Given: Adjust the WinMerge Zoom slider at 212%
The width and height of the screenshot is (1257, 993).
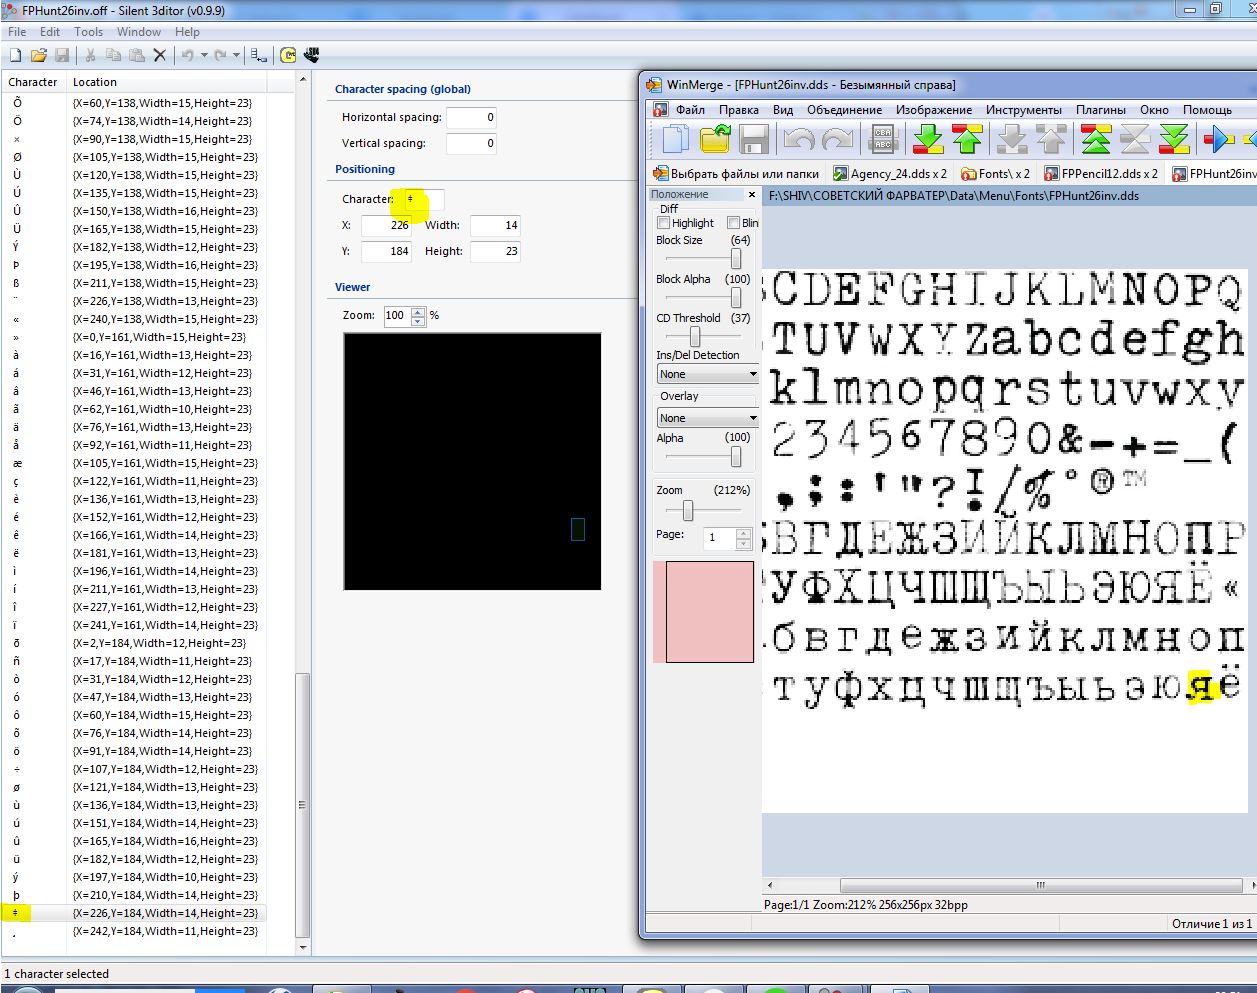Looking at the screenshot, I should 688,510.
